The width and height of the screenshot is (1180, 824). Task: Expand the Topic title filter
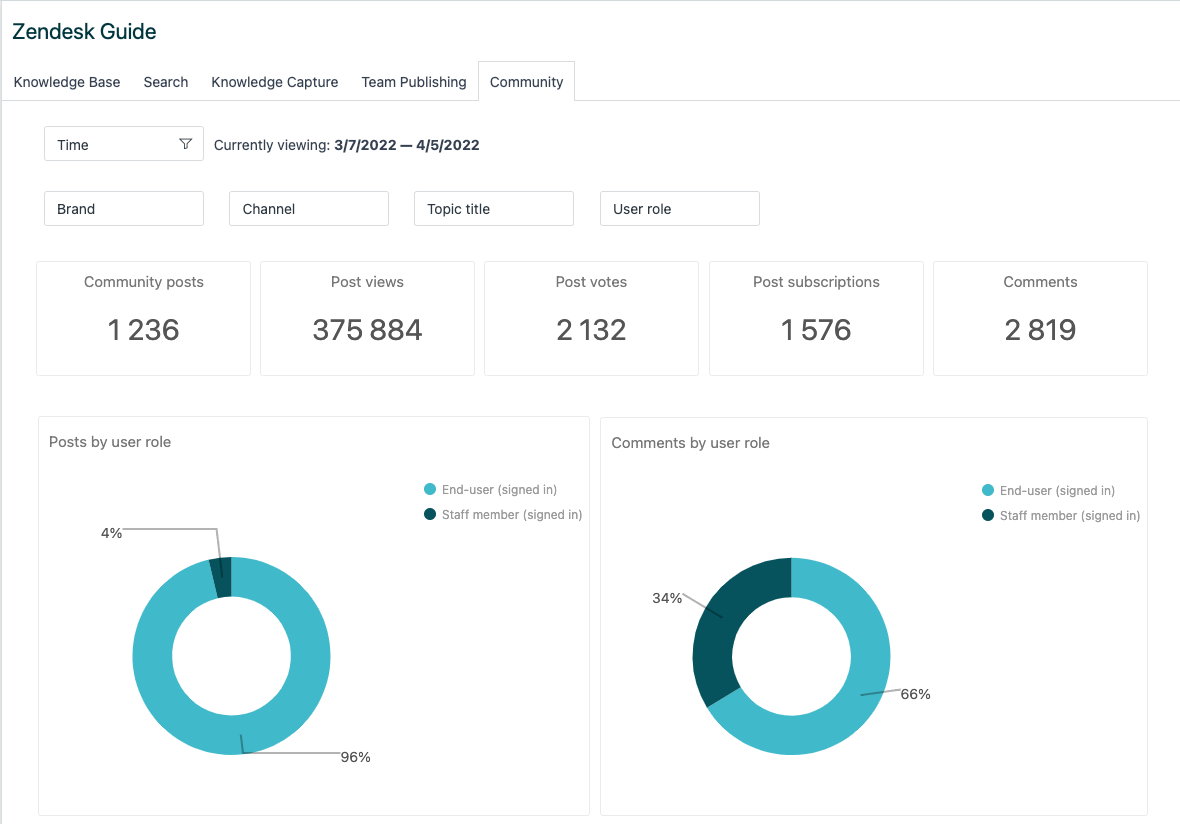coord(493,209)
